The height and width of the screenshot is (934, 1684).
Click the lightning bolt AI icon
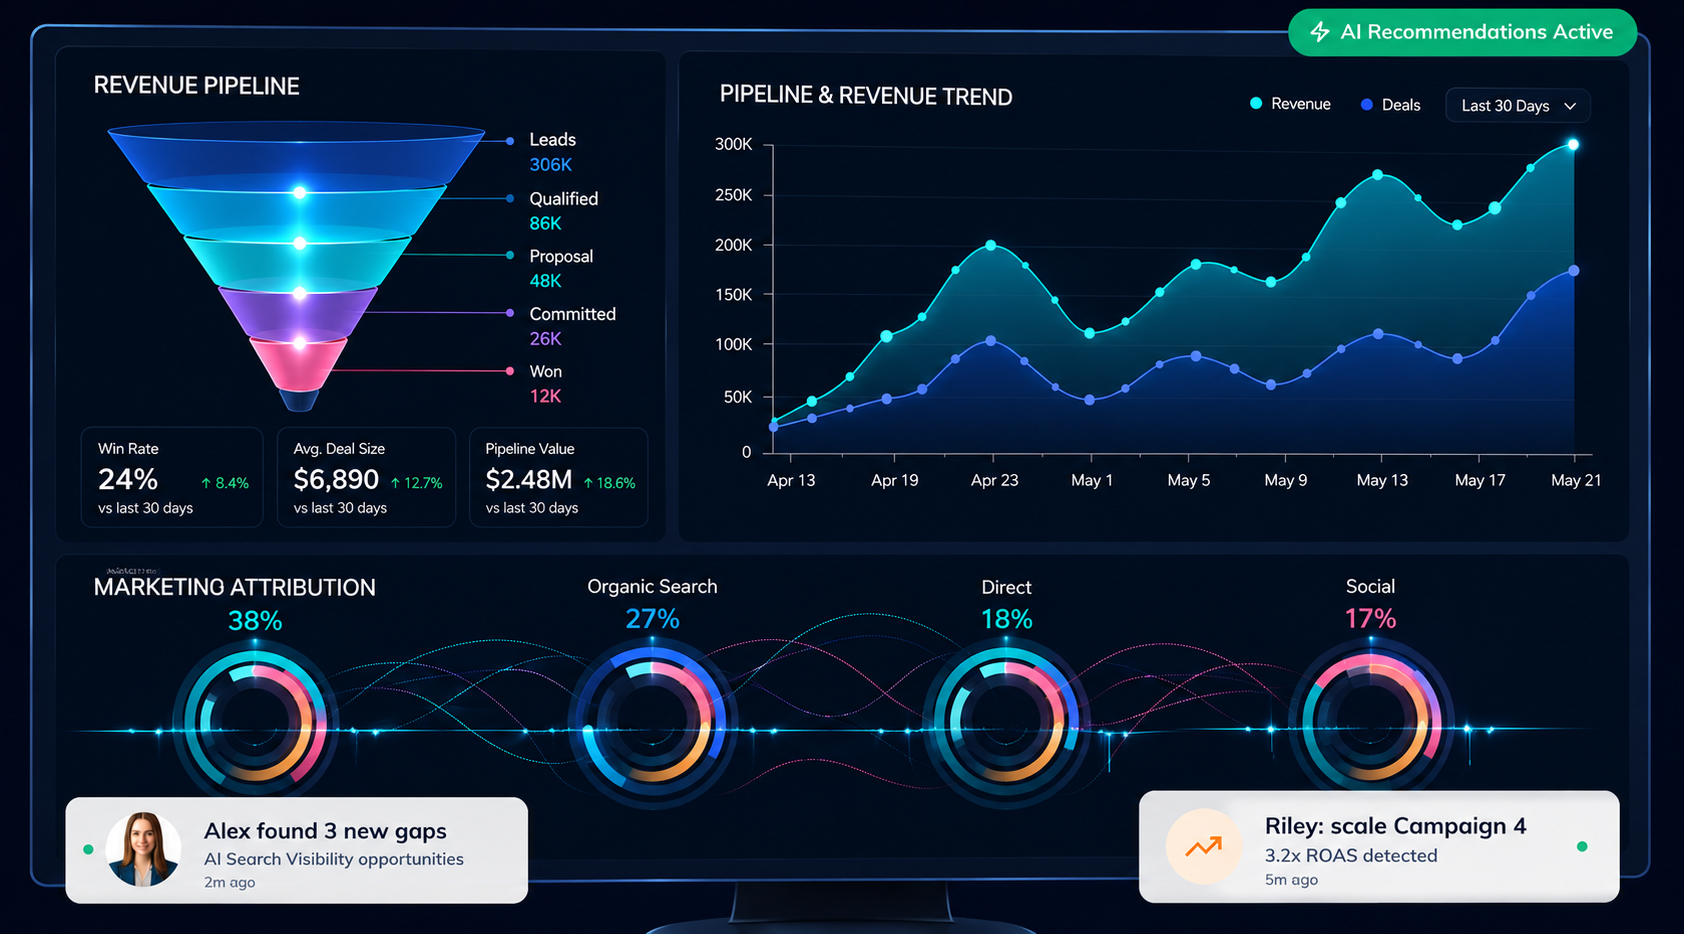pos(1320,32)
